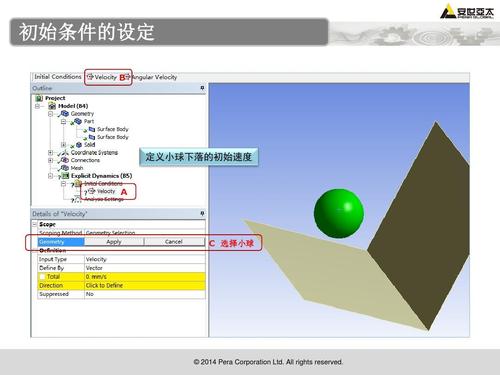Select the Coordinate Systems icon
The image size is (500, 375).
65,153
